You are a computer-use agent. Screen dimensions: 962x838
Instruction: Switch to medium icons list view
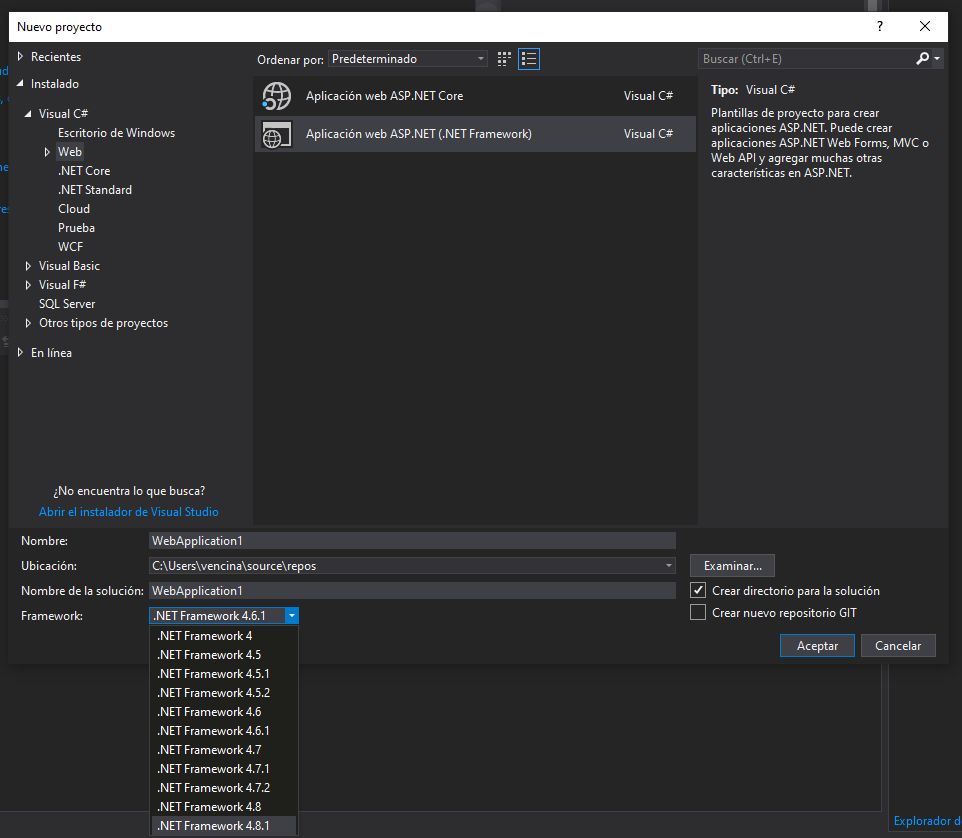pyautogui.click(x=529, y=59)
